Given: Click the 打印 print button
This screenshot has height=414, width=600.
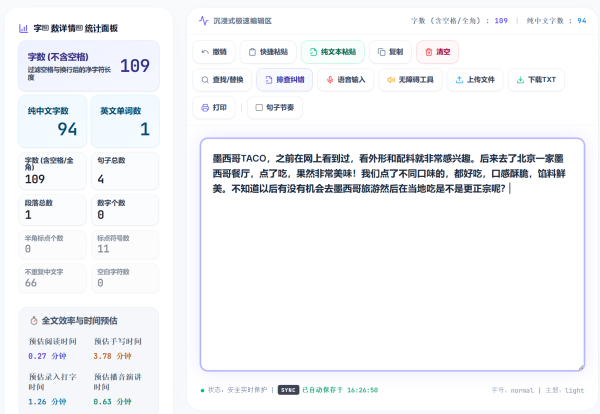Looking at the screenshot, I should (x=214, y=108).
